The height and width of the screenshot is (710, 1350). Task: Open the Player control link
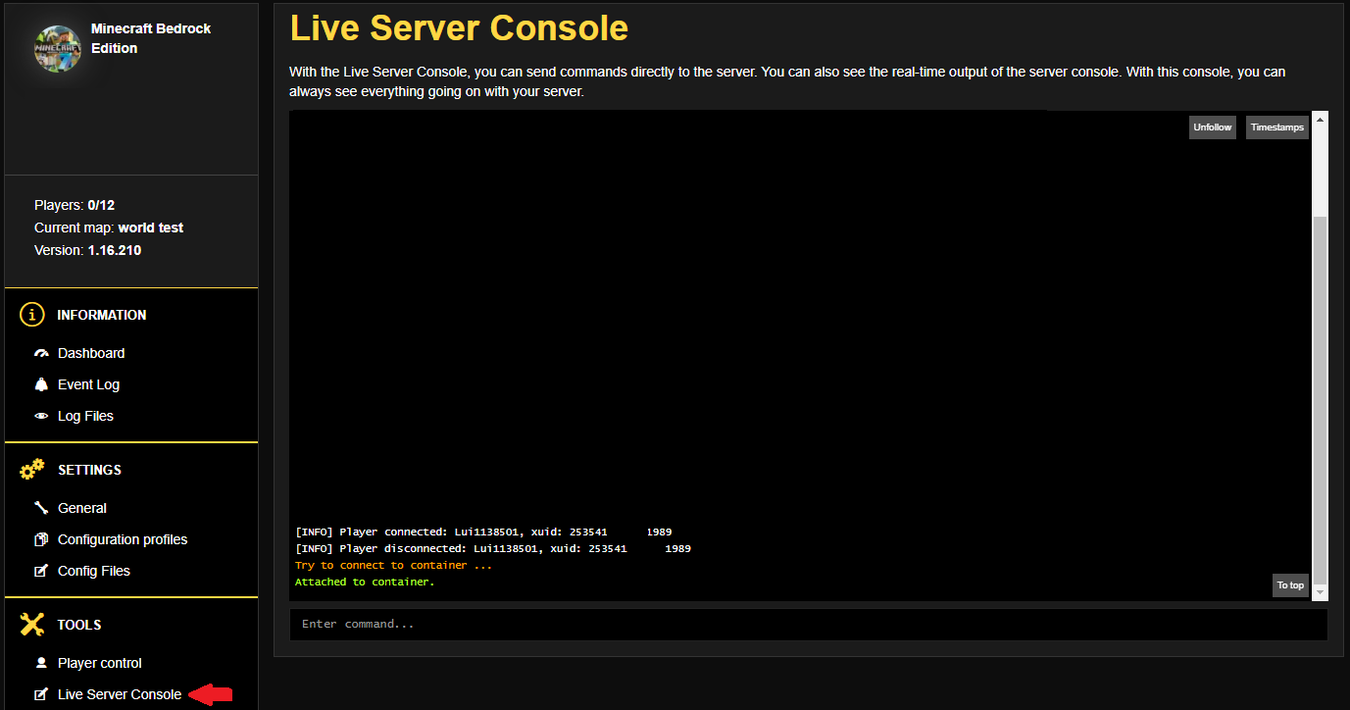coord(99,663)
